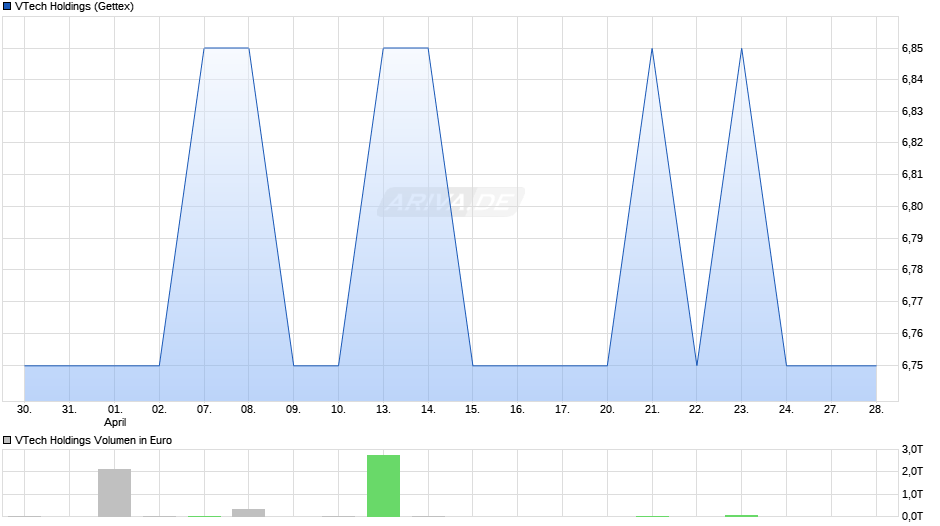This screenshot has height=526, width=940.
Task: Click the '24.' date axis label
Action: 786,410
